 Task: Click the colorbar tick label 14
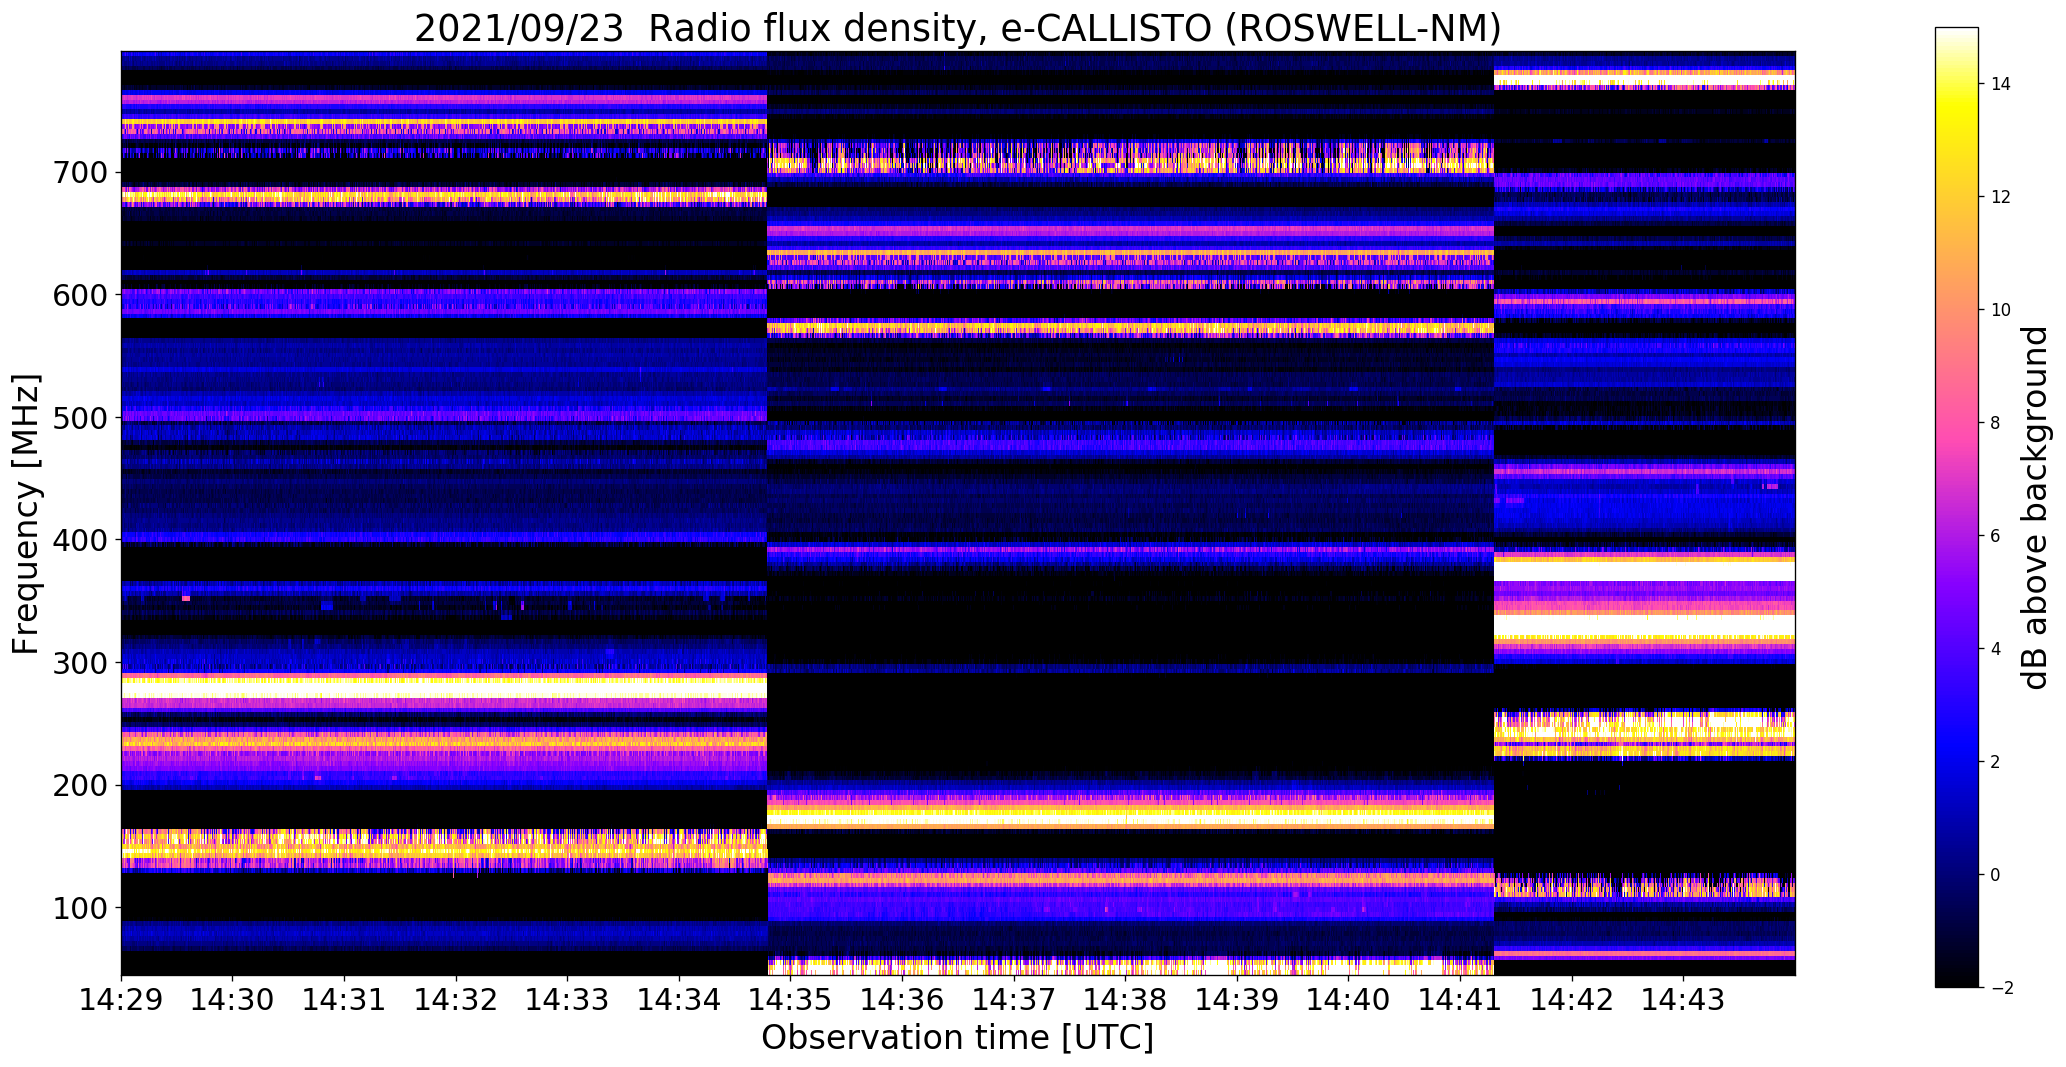coord(2001,84)
